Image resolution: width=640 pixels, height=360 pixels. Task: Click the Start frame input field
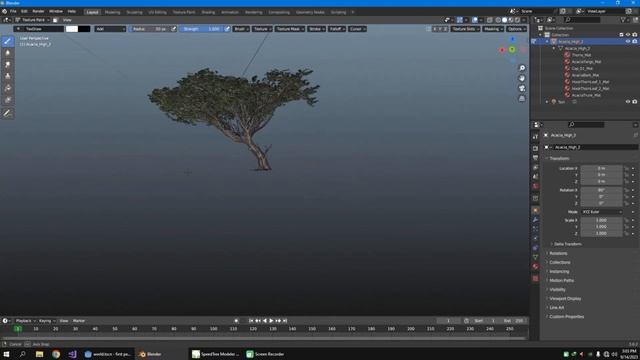tap(485, 321)
